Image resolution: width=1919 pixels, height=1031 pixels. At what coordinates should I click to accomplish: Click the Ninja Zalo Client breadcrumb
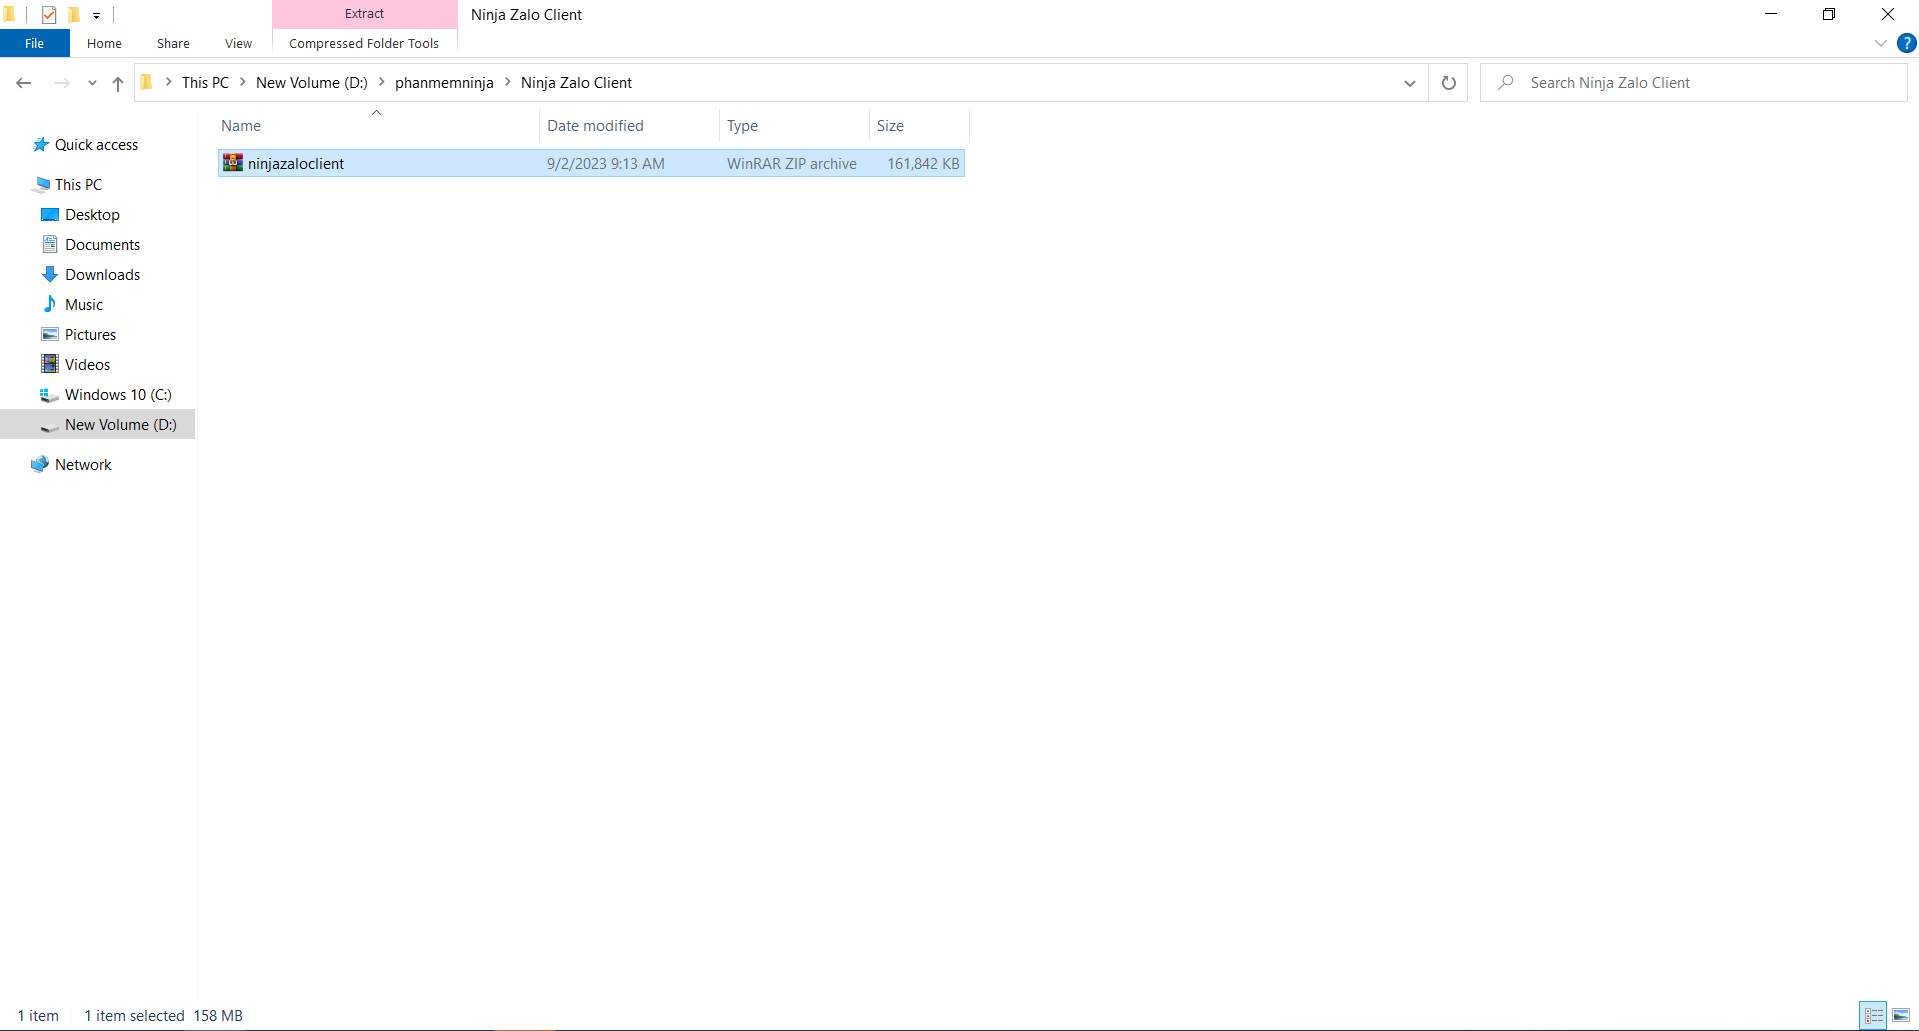[576, 83]
